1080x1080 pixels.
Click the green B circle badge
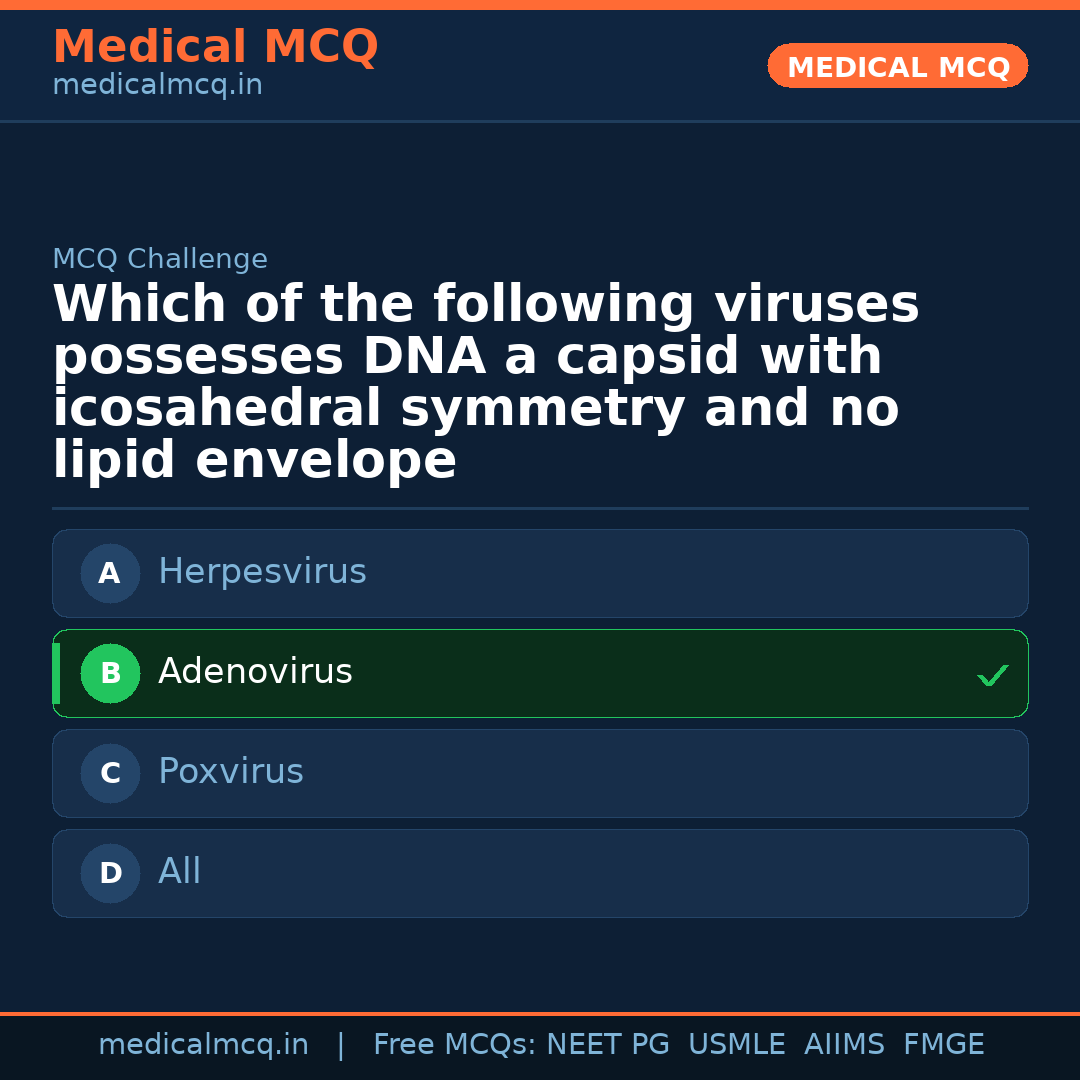(x=110, y=674)
